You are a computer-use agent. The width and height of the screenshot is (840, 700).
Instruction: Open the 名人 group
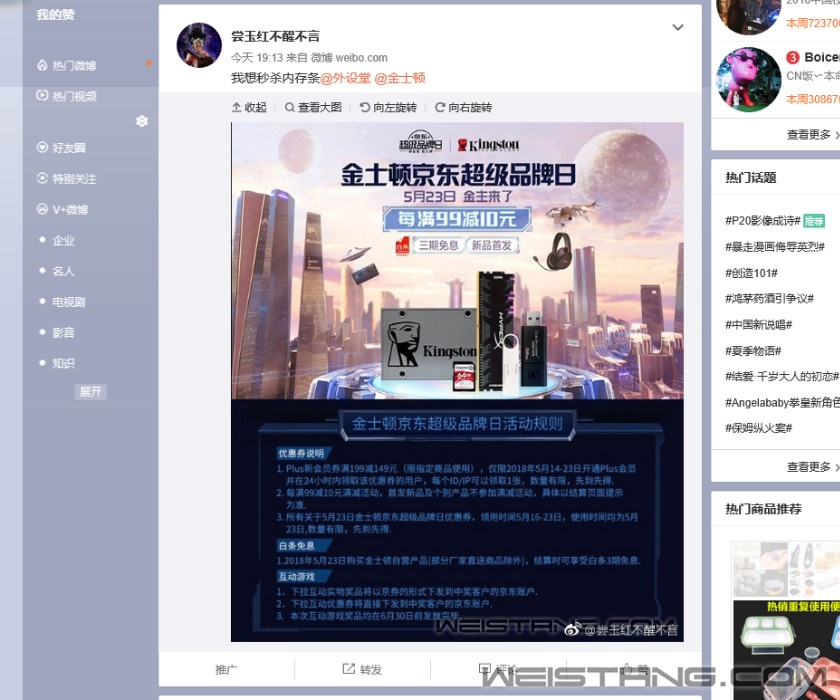click(x=63, y=271)
